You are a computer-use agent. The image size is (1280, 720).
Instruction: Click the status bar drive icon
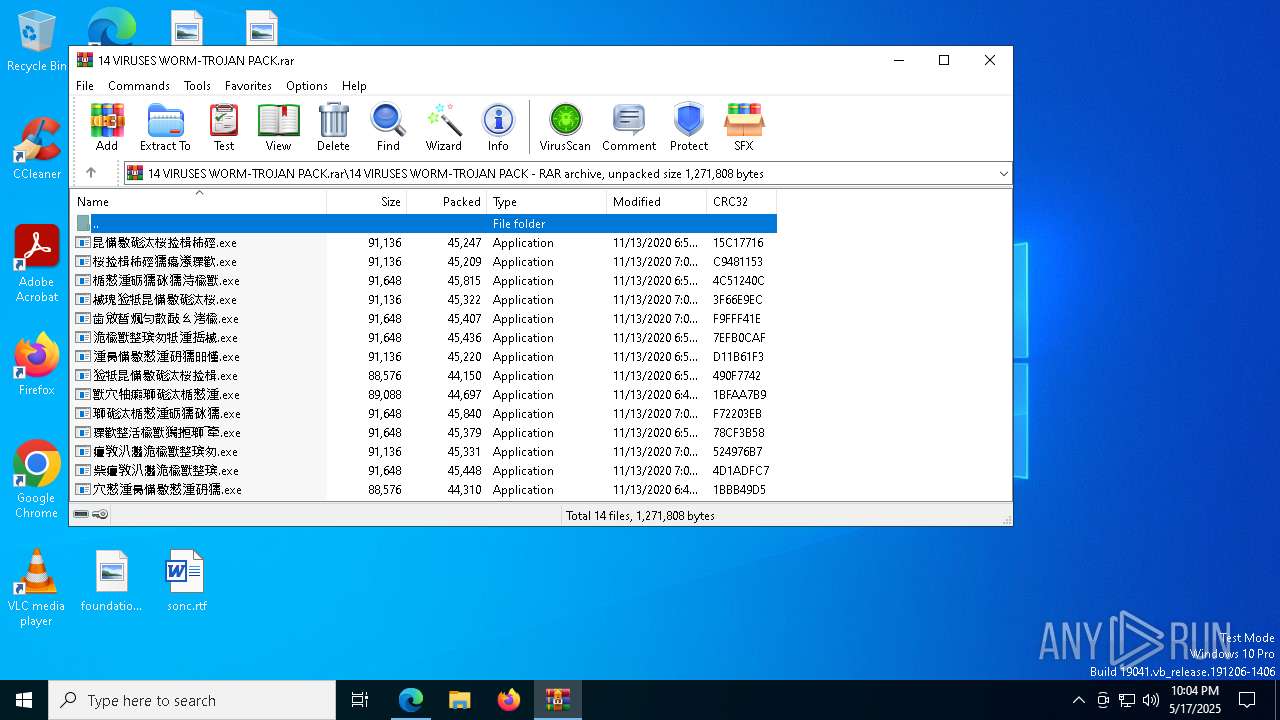[81, 514]
